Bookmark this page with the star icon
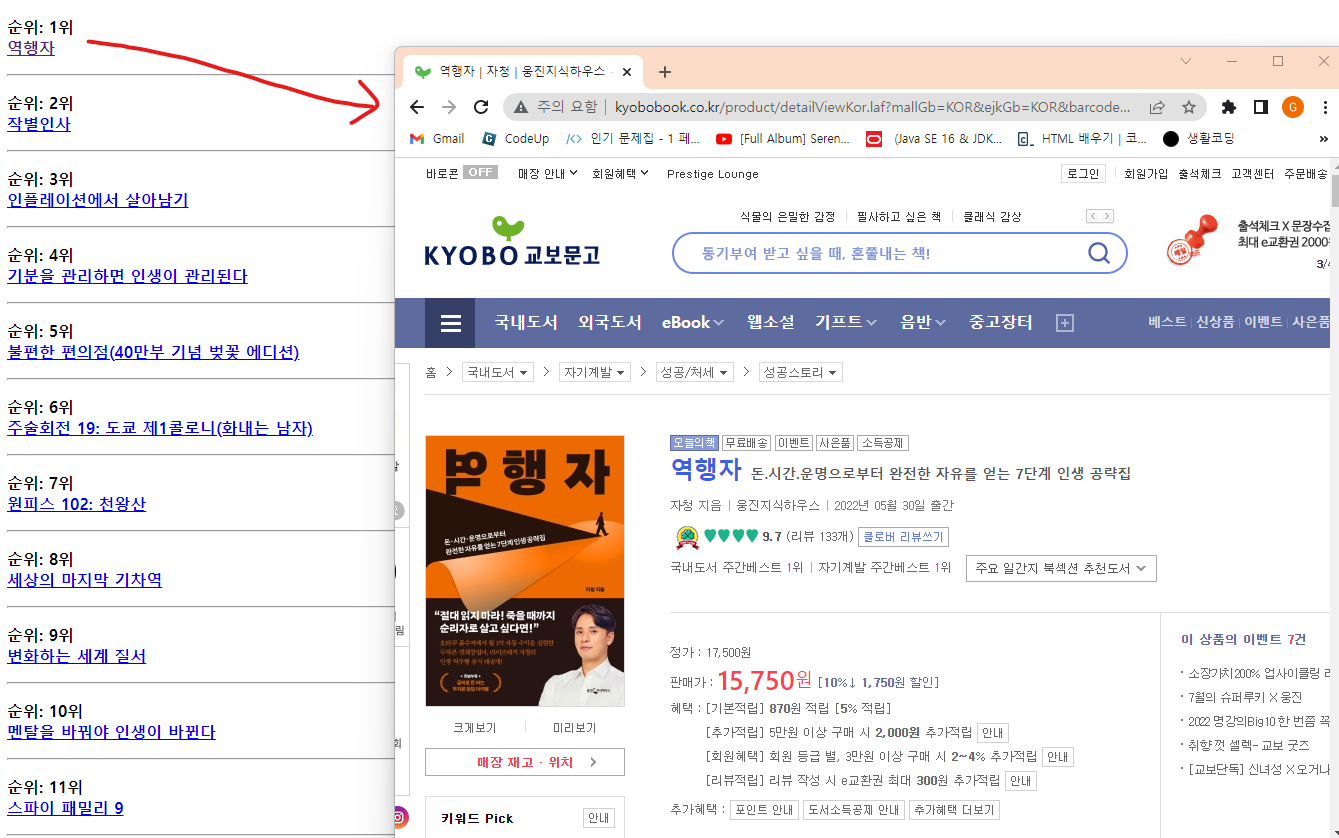The height and width of the screenshot is (838, 1339). [x=1189, y=107]
